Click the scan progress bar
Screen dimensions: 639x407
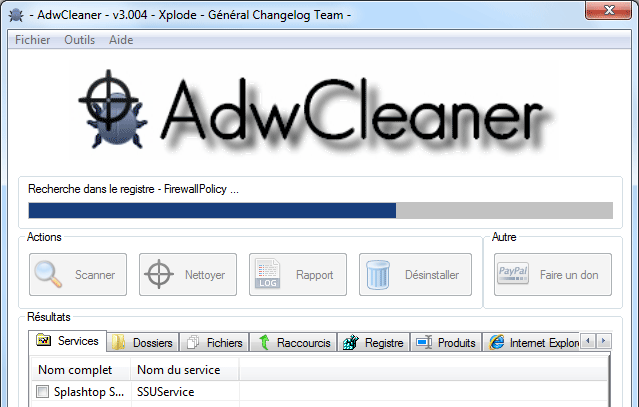coord(321,211)
